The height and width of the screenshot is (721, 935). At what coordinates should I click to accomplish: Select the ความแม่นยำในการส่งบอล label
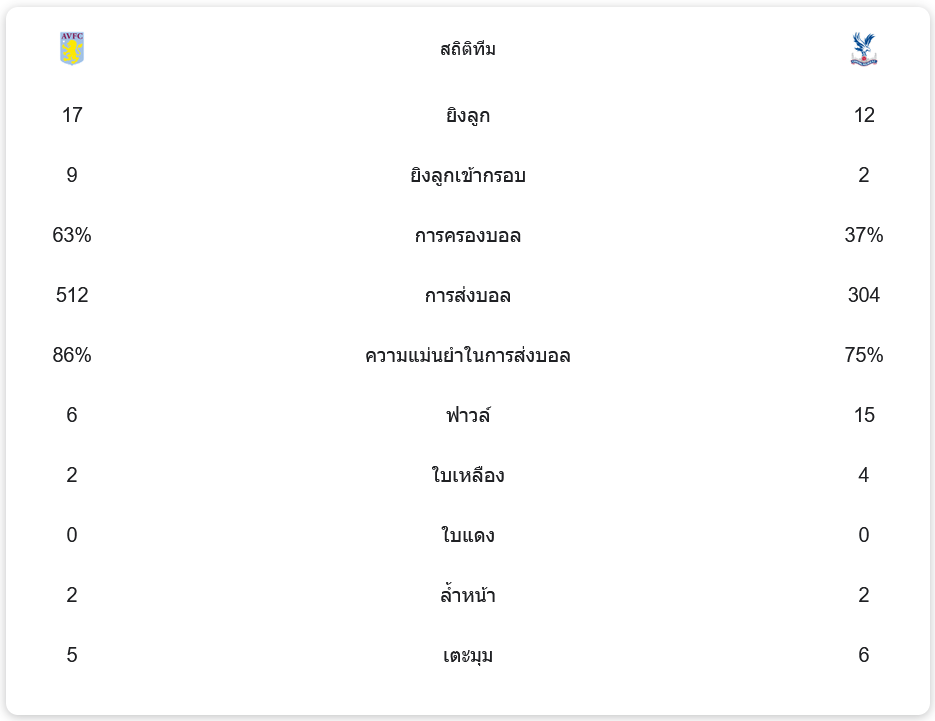(x=468, y=356)
